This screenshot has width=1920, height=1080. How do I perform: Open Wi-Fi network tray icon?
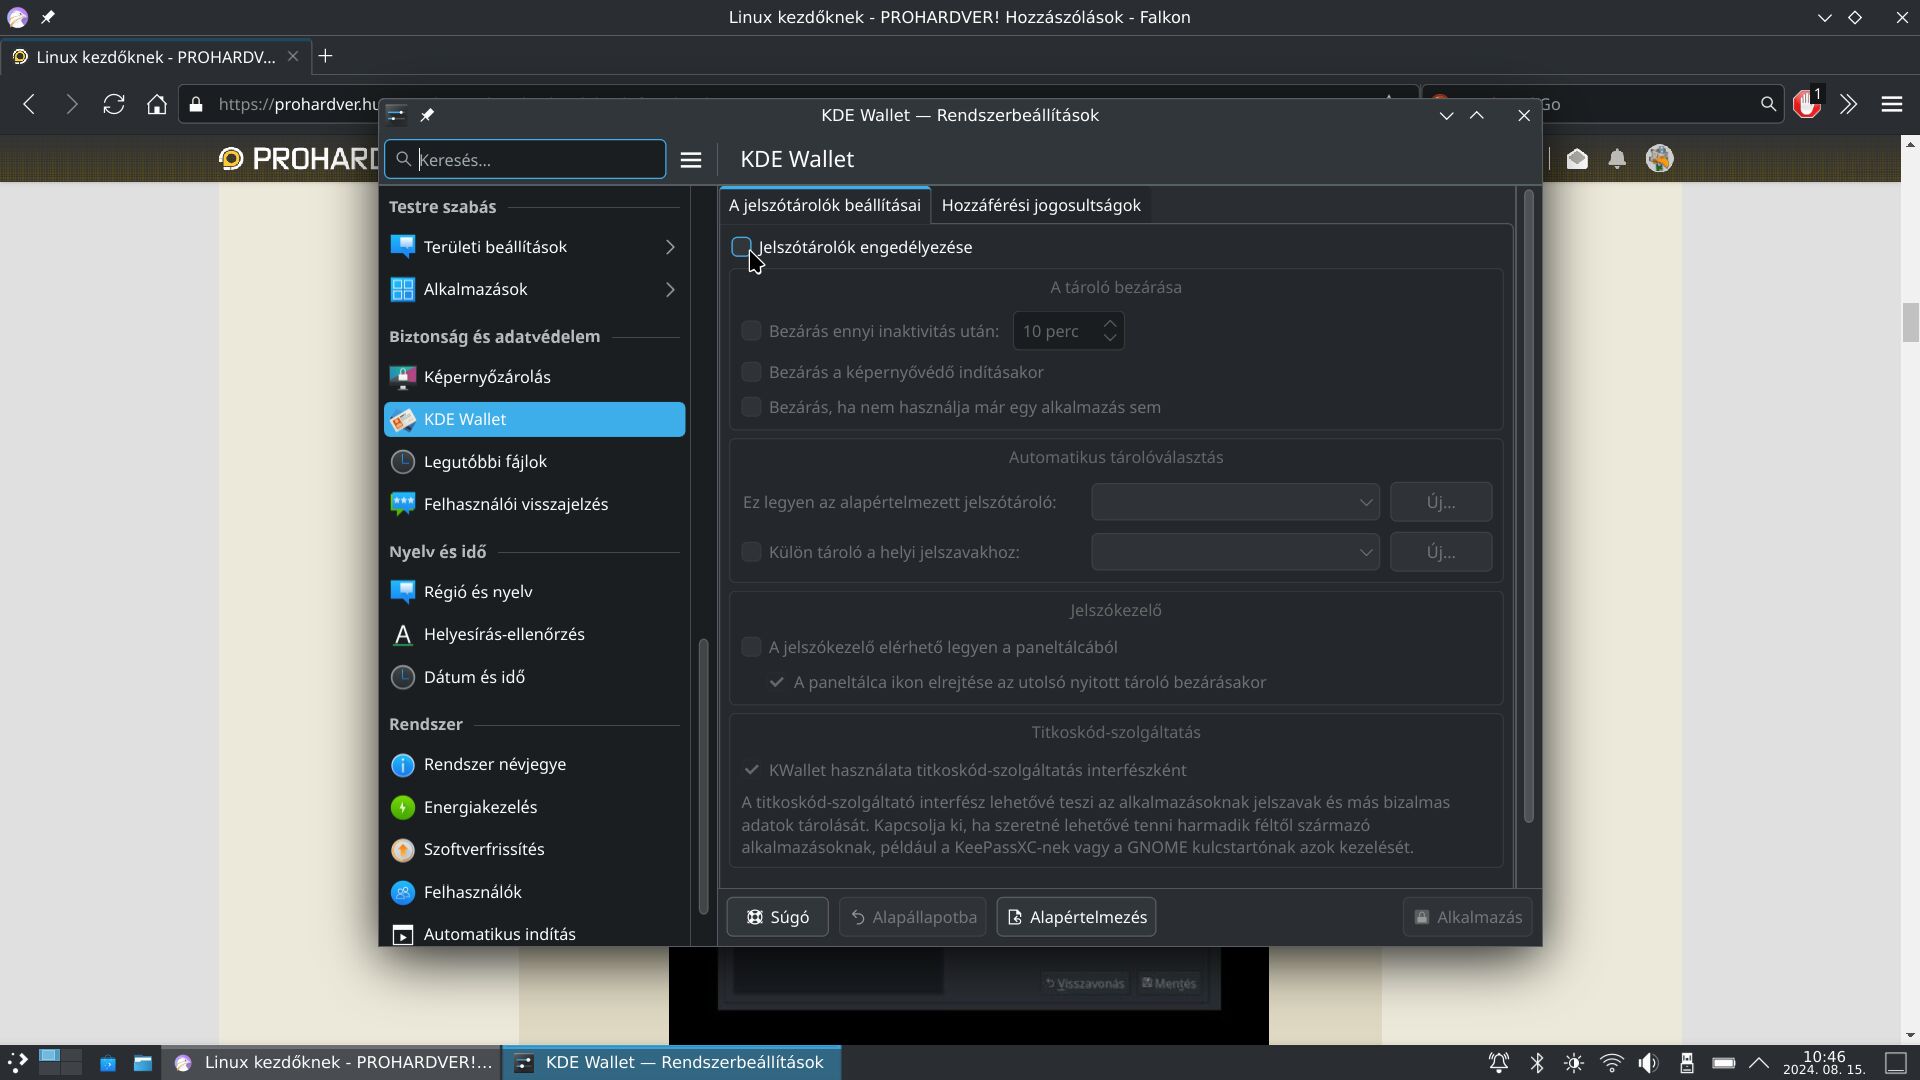(x=1611, y=1062)
